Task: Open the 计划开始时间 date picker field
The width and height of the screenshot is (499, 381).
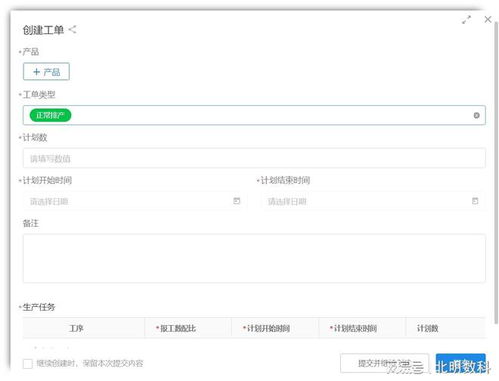Action: [x=135, y=201]
